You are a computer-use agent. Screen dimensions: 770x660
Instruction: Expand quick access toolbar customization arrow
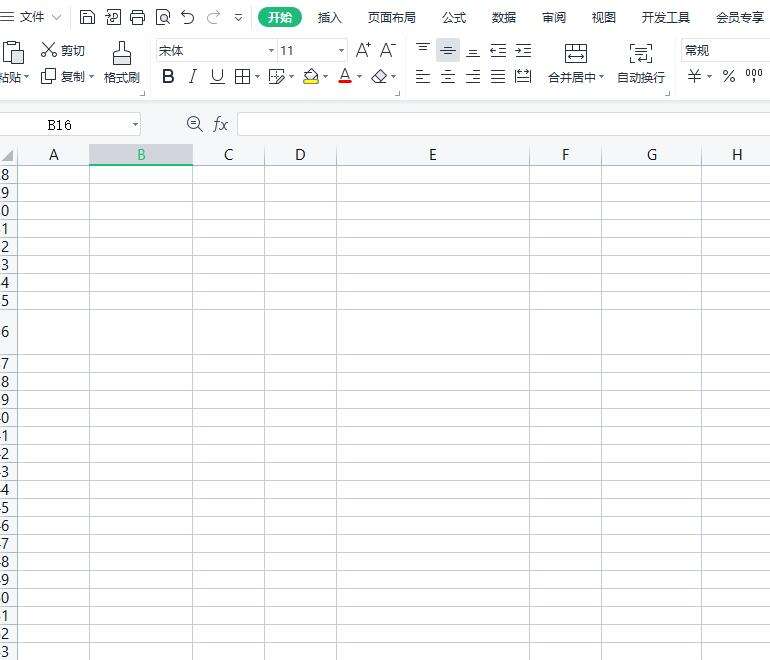click(x=238, y=18)
